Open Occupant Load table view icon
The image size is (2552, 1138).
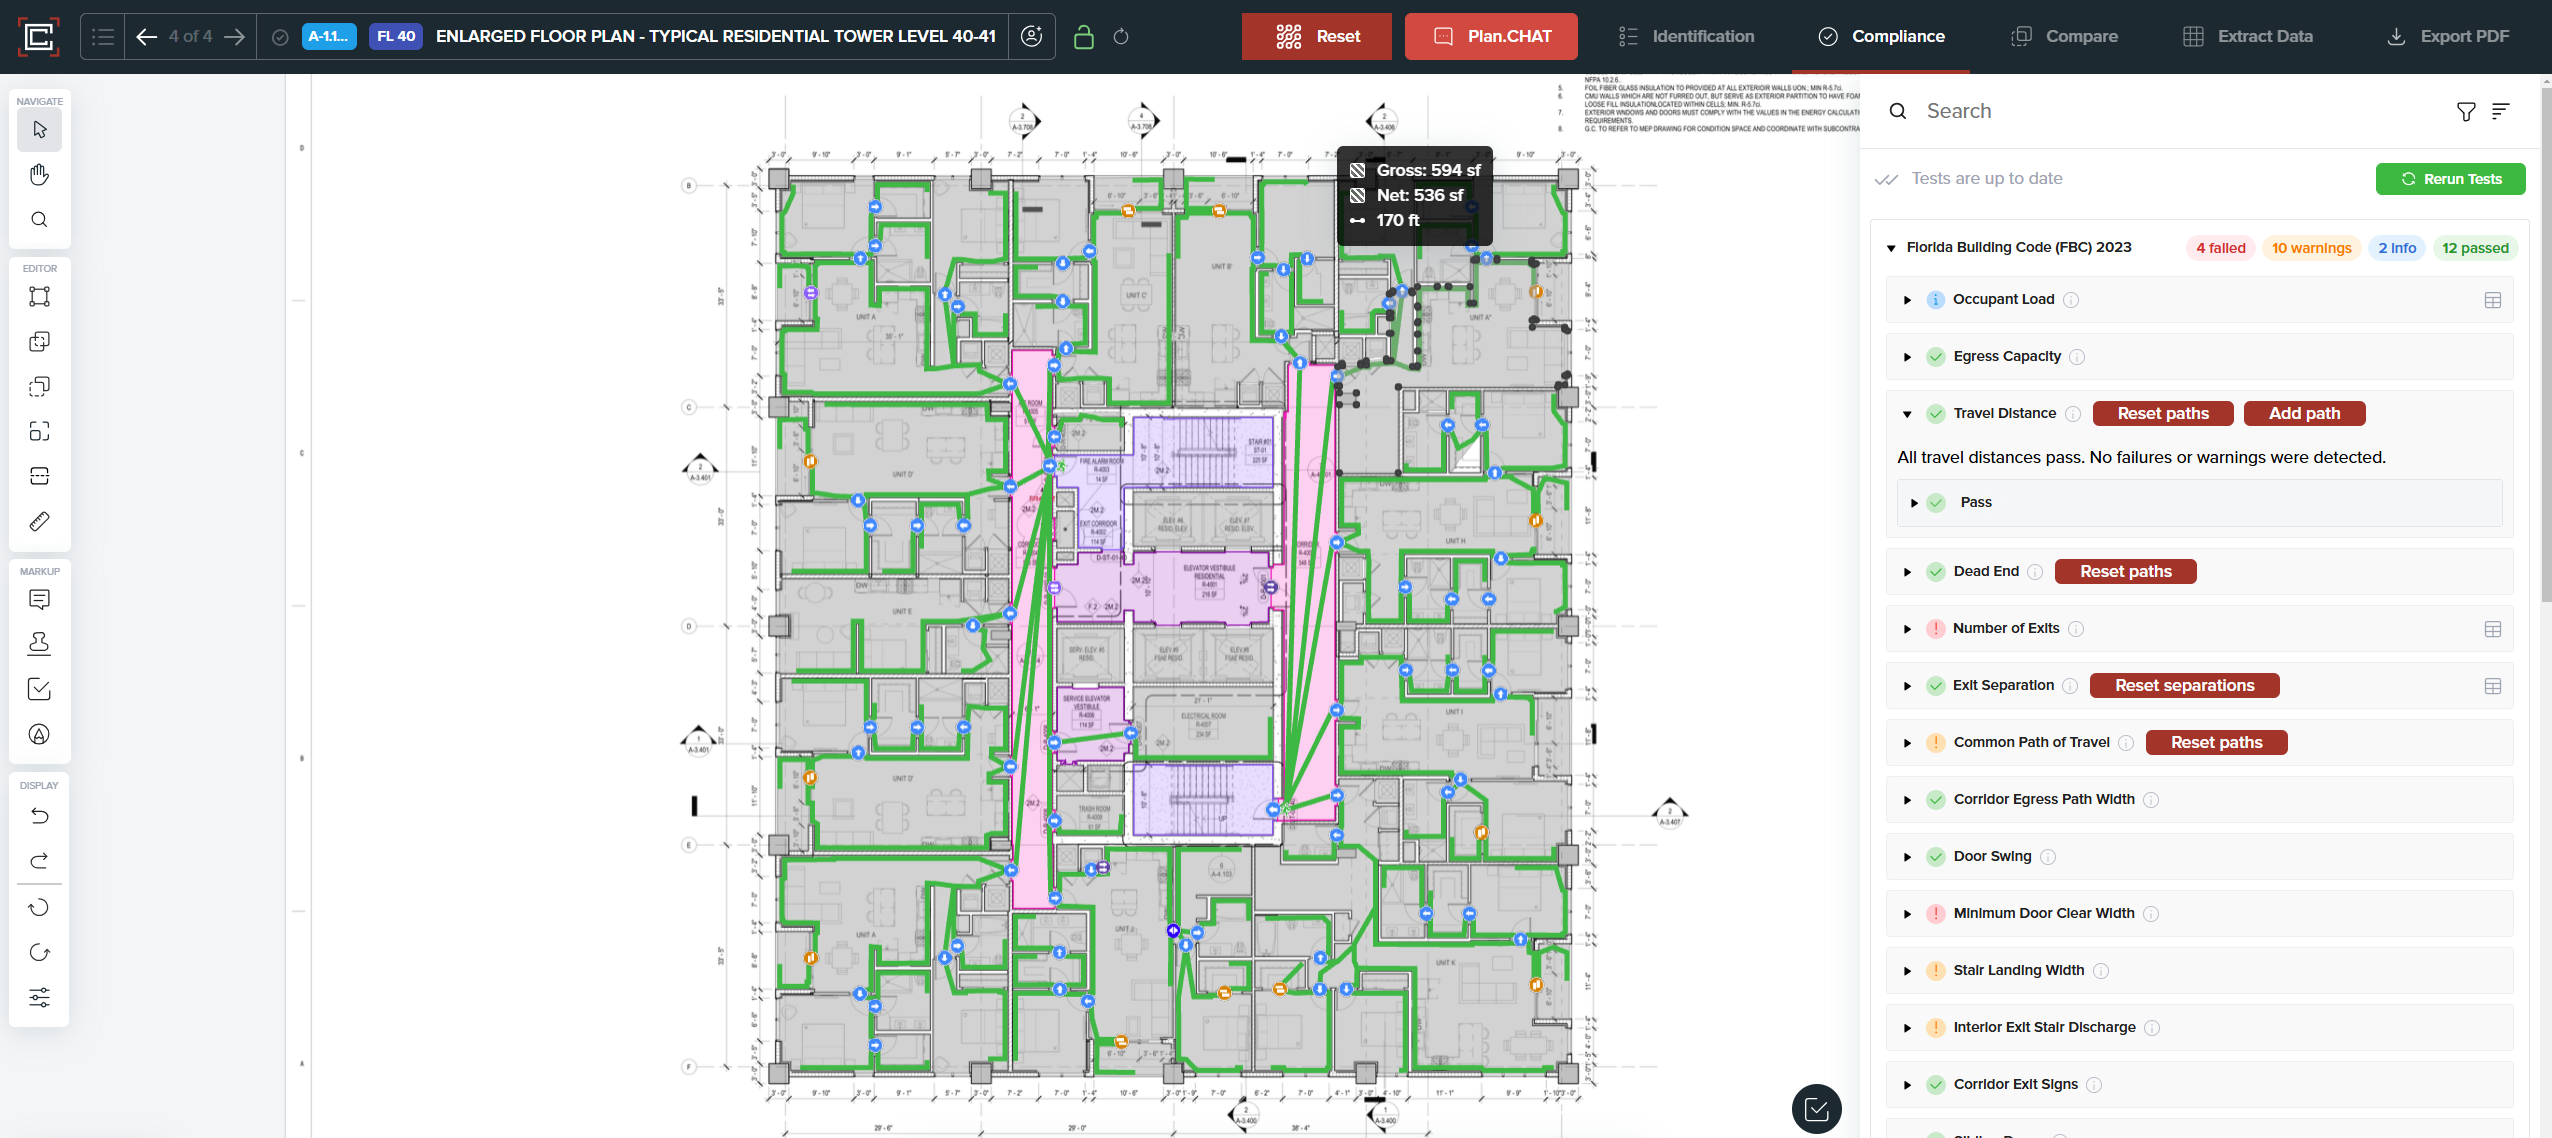point(2492,300)
